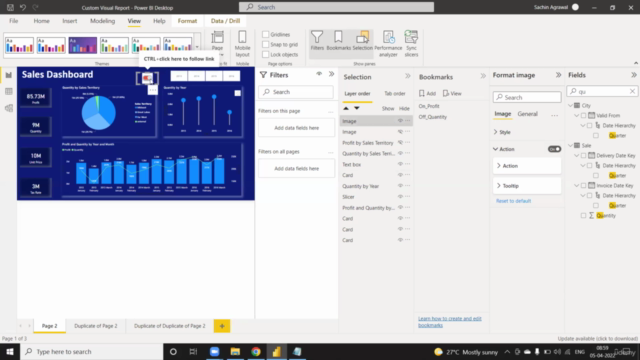Open Duplicate of Page 2 tab

pyautogui.click(x=96, y=326)
